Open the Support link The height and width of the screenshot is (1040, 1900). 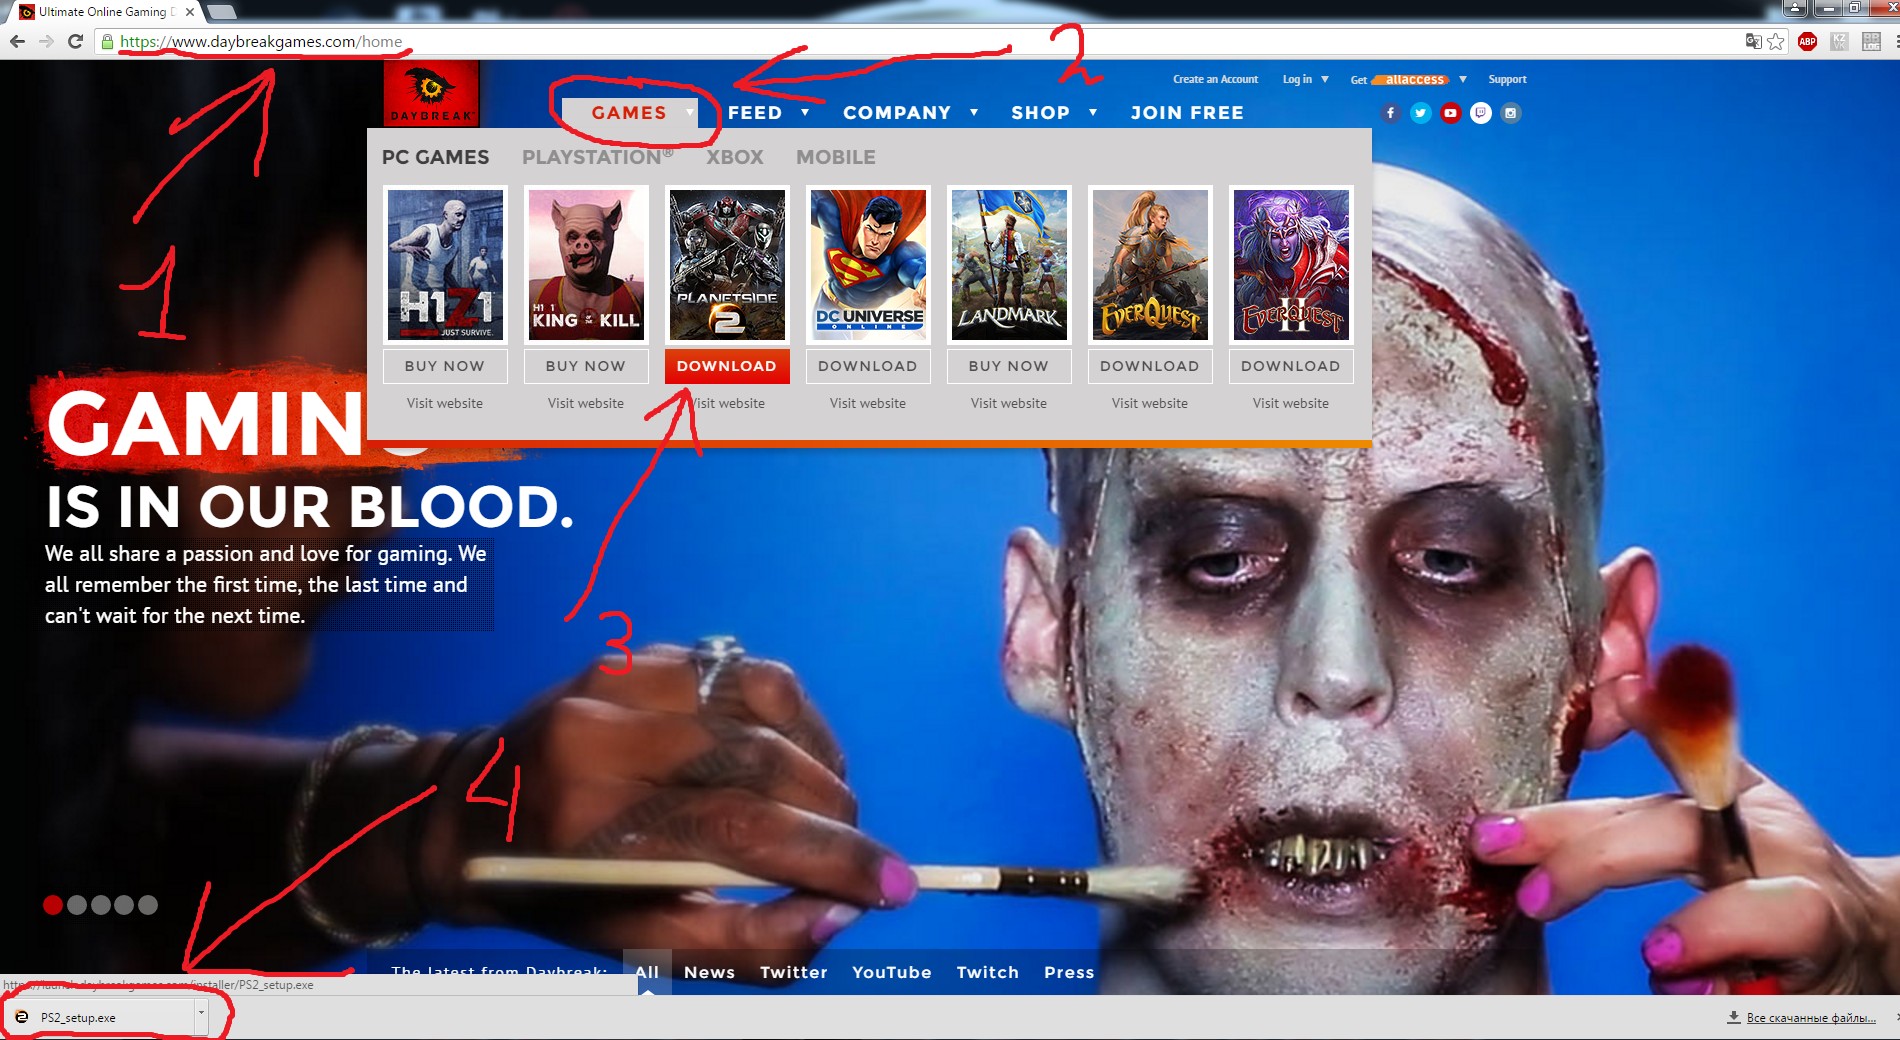[1507, 79]
